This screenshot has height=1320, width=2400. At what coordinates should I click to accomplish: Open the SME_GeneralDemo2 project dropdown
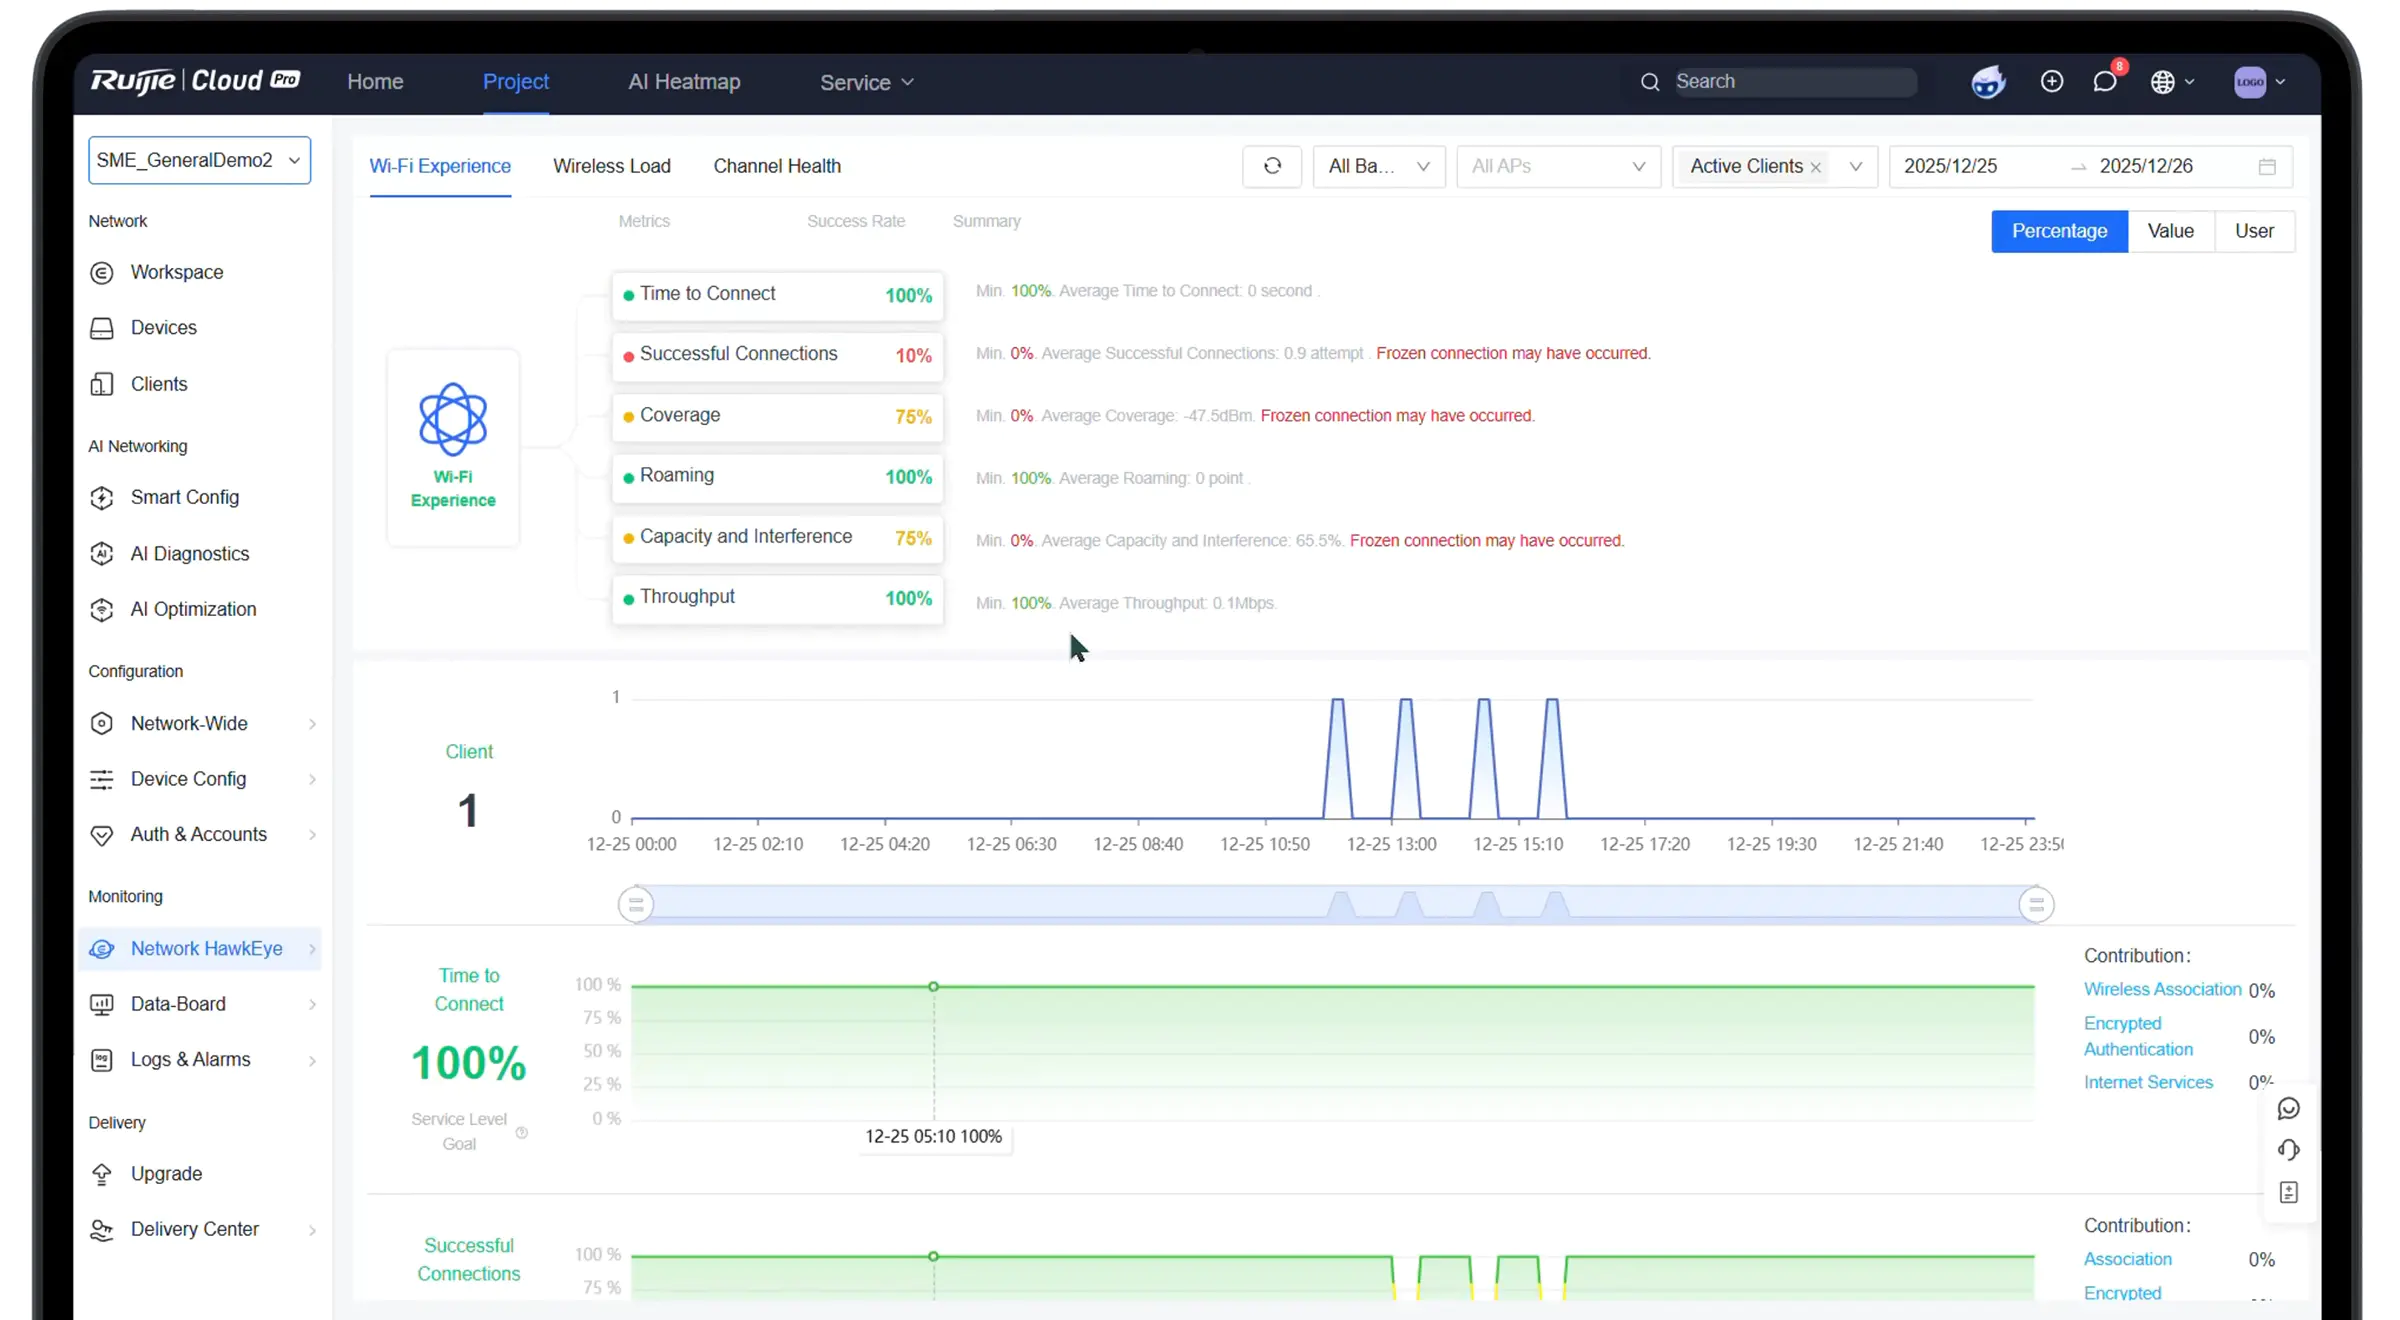(x=199, y=160)
